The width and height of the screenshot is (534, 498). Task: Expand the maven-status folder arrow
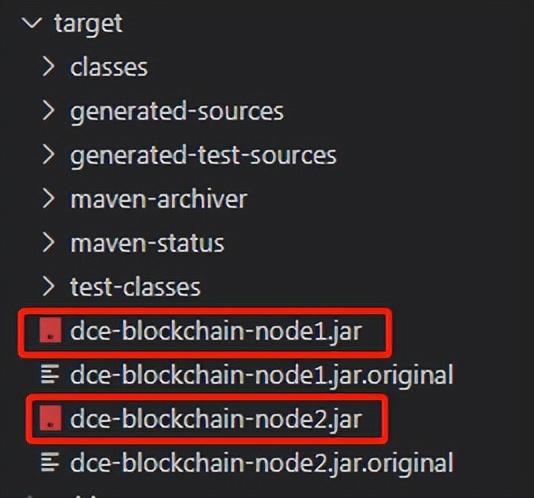[x=48, y=243]
